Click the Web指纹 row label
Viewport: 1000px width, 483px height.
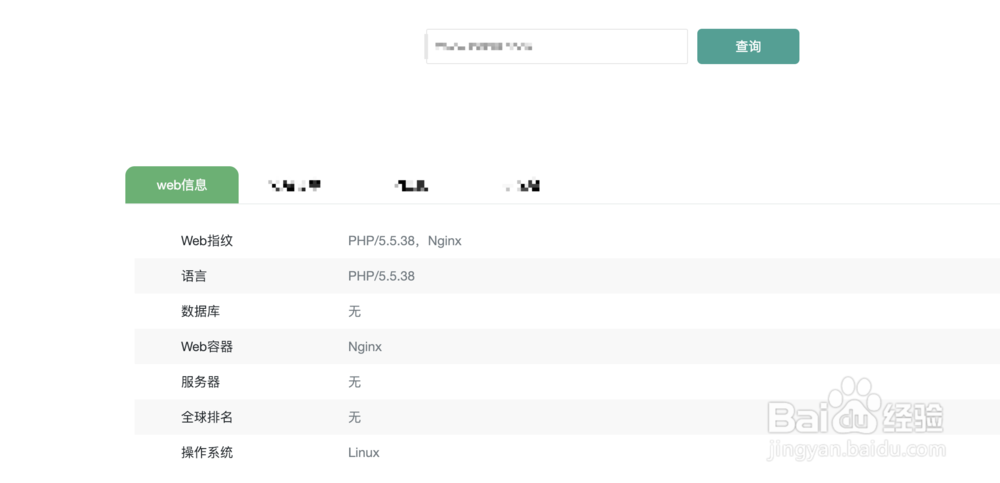coord(207,241)
